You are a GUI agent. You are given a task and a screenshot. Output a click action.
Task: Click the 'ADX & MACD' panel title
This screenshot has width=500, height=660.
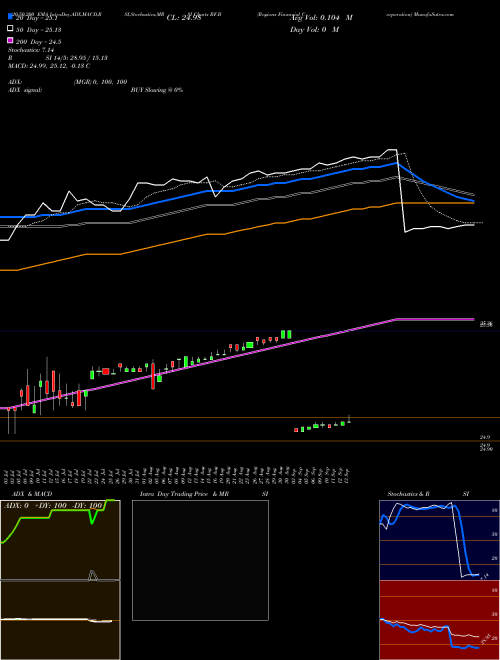[x=32, y=494]
